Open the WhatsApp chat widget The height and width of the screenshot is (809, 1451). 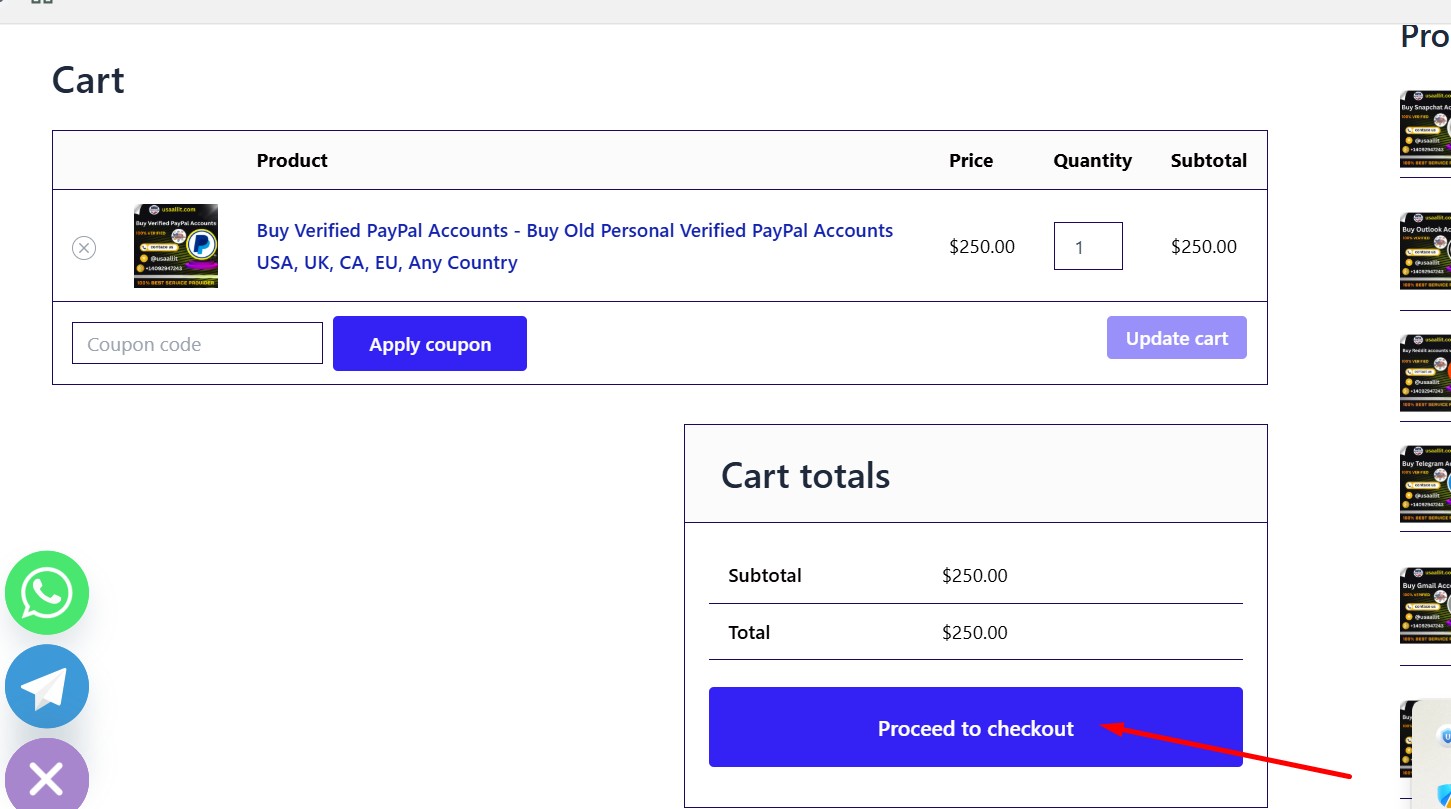[46, 592]
